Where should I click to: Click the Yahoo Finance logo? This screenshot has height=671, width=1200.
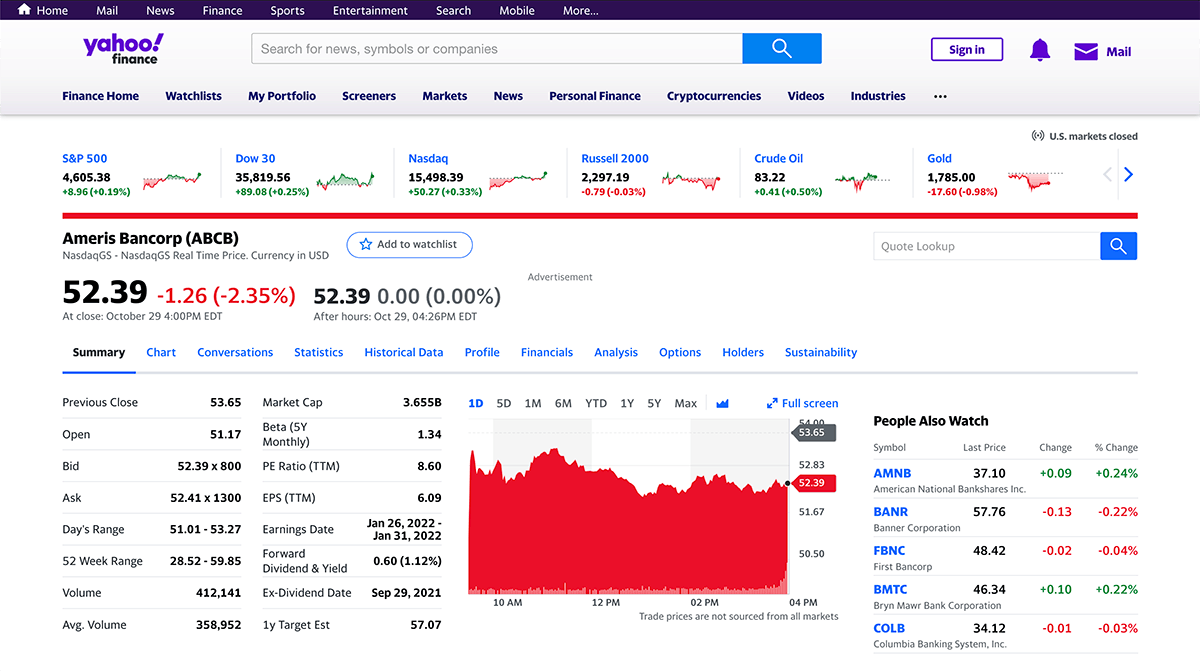click(x=123, y=48)
